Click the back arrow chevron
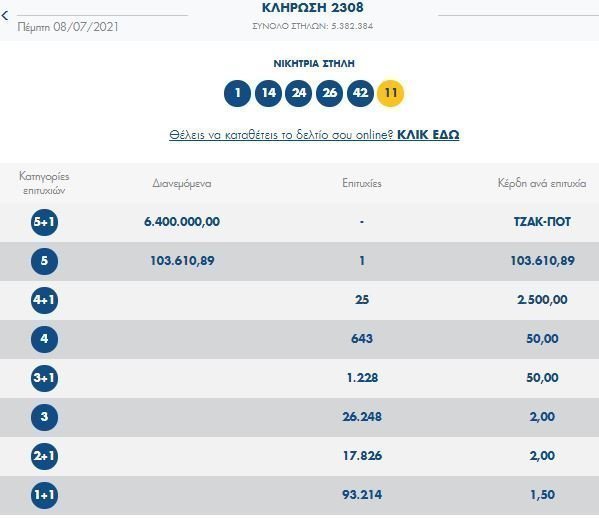The height and width of the screenshot is (518, 599). click(5, 16)
